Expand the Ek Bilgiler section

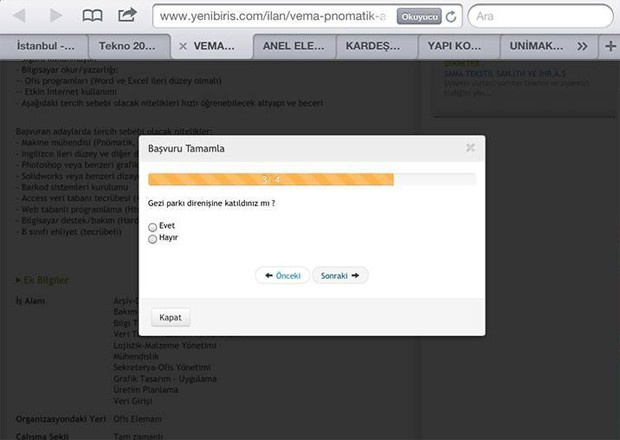(46, 279)
